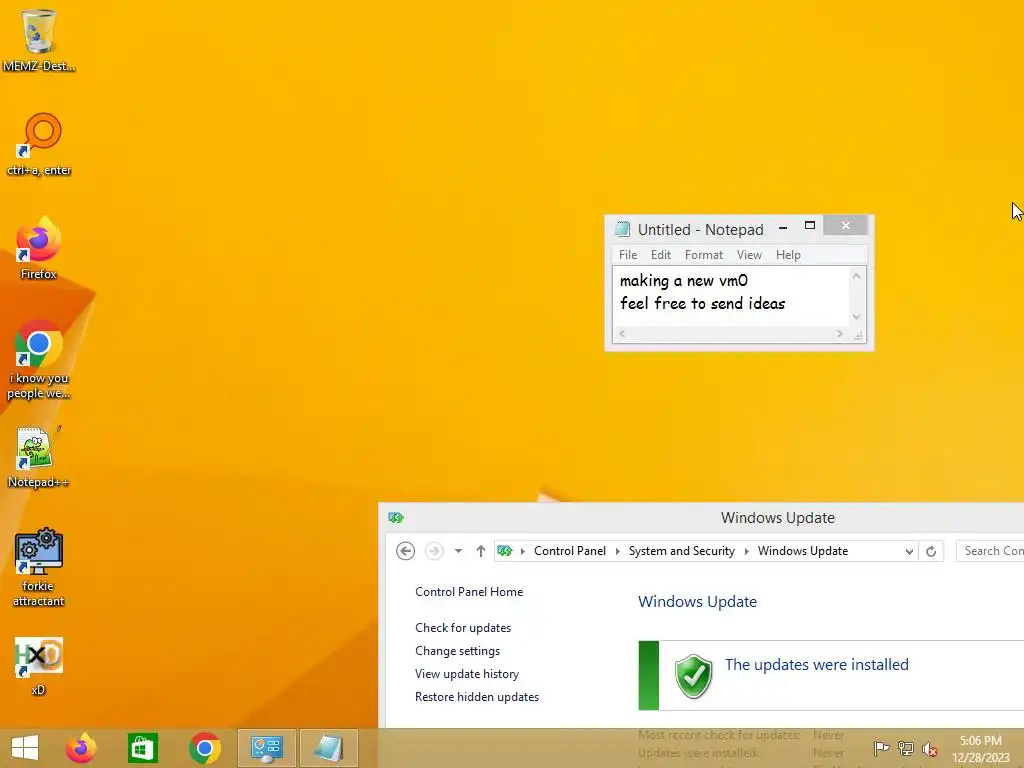Click Notepad horizontal scrollbar left arrow
Viewport: 1024px width, 768px height.
622,334
